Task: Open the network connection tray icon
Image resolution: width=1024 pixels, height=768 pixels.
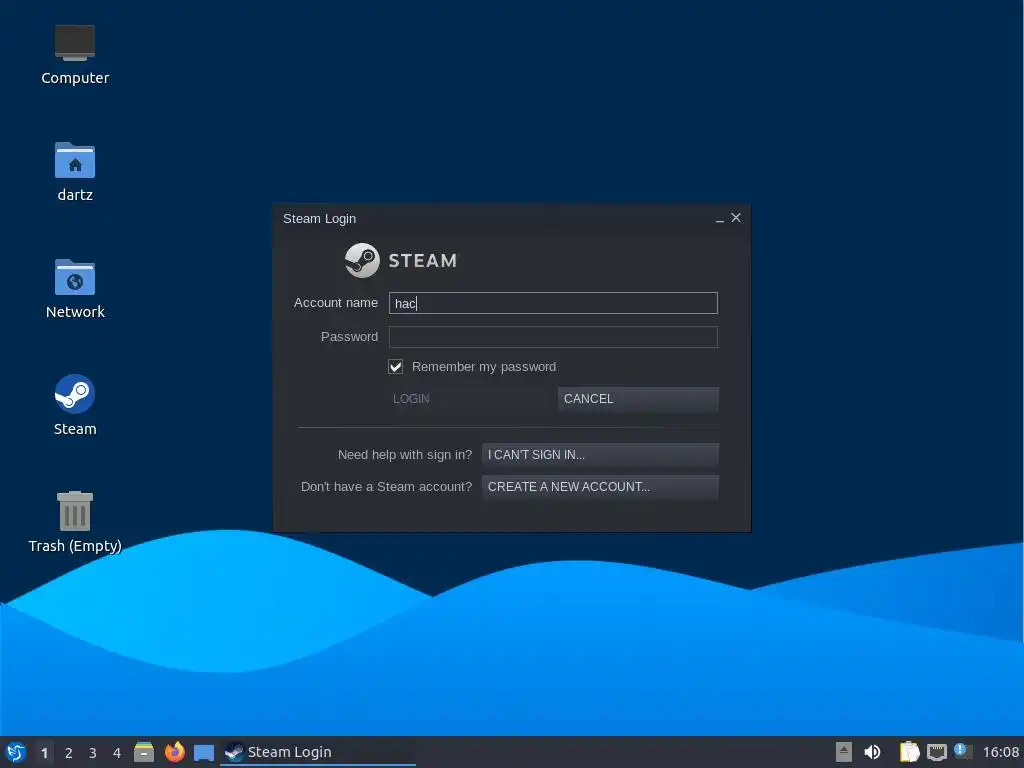Action: (936, 752)
